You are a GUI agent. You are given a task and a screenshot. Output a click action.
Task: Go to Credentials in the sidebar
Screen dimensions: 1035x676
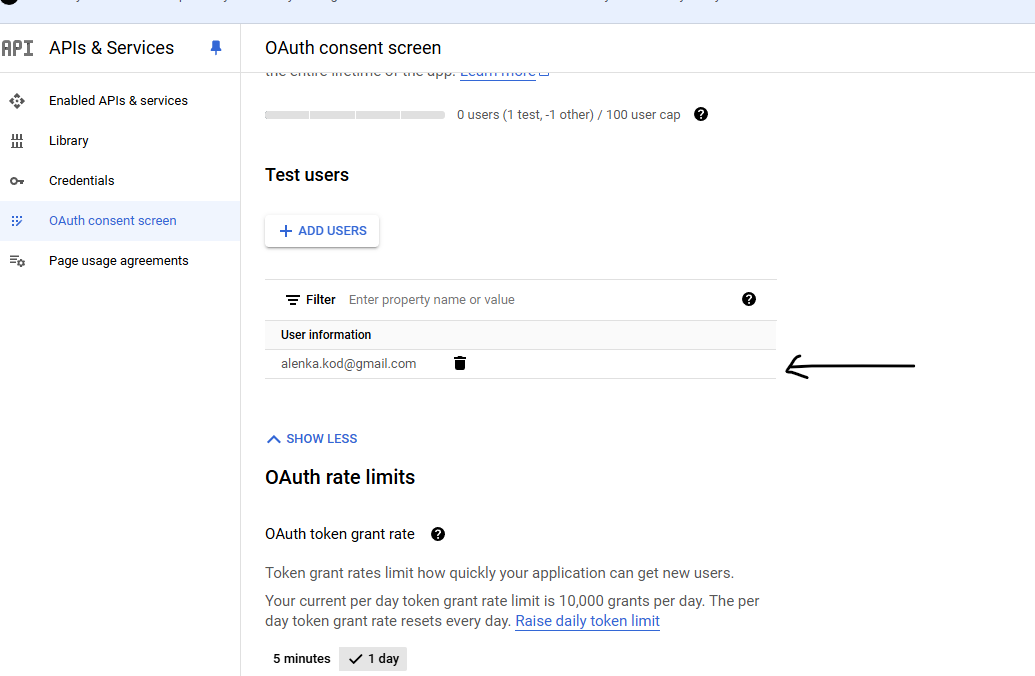click(x=81, y=181)
